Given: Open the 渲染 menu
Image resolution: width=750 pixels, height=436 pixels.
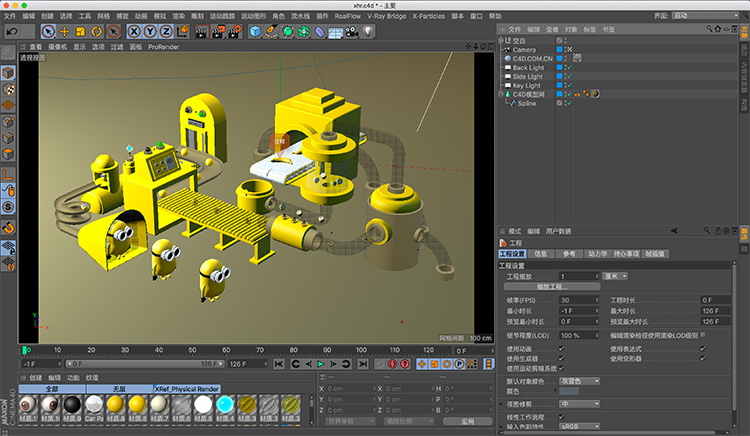Looking at the screenshot, I should coord(178,16).
